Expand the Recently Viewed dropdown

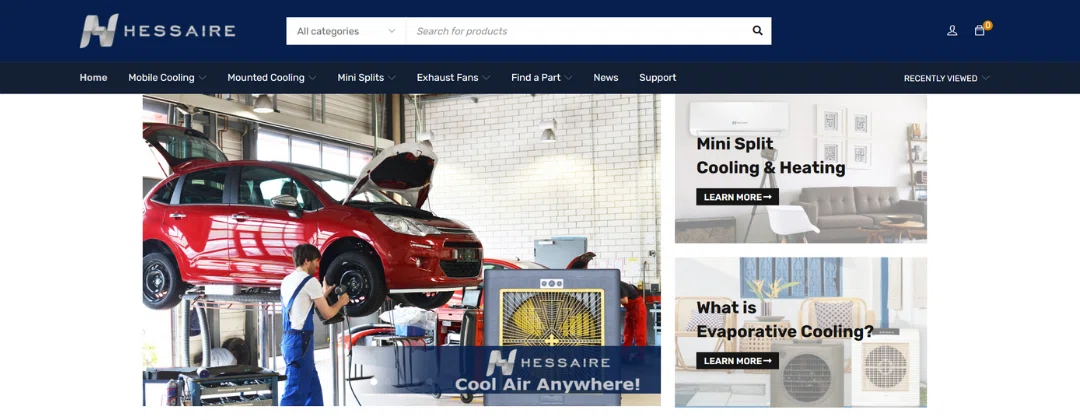coord(946,78)
